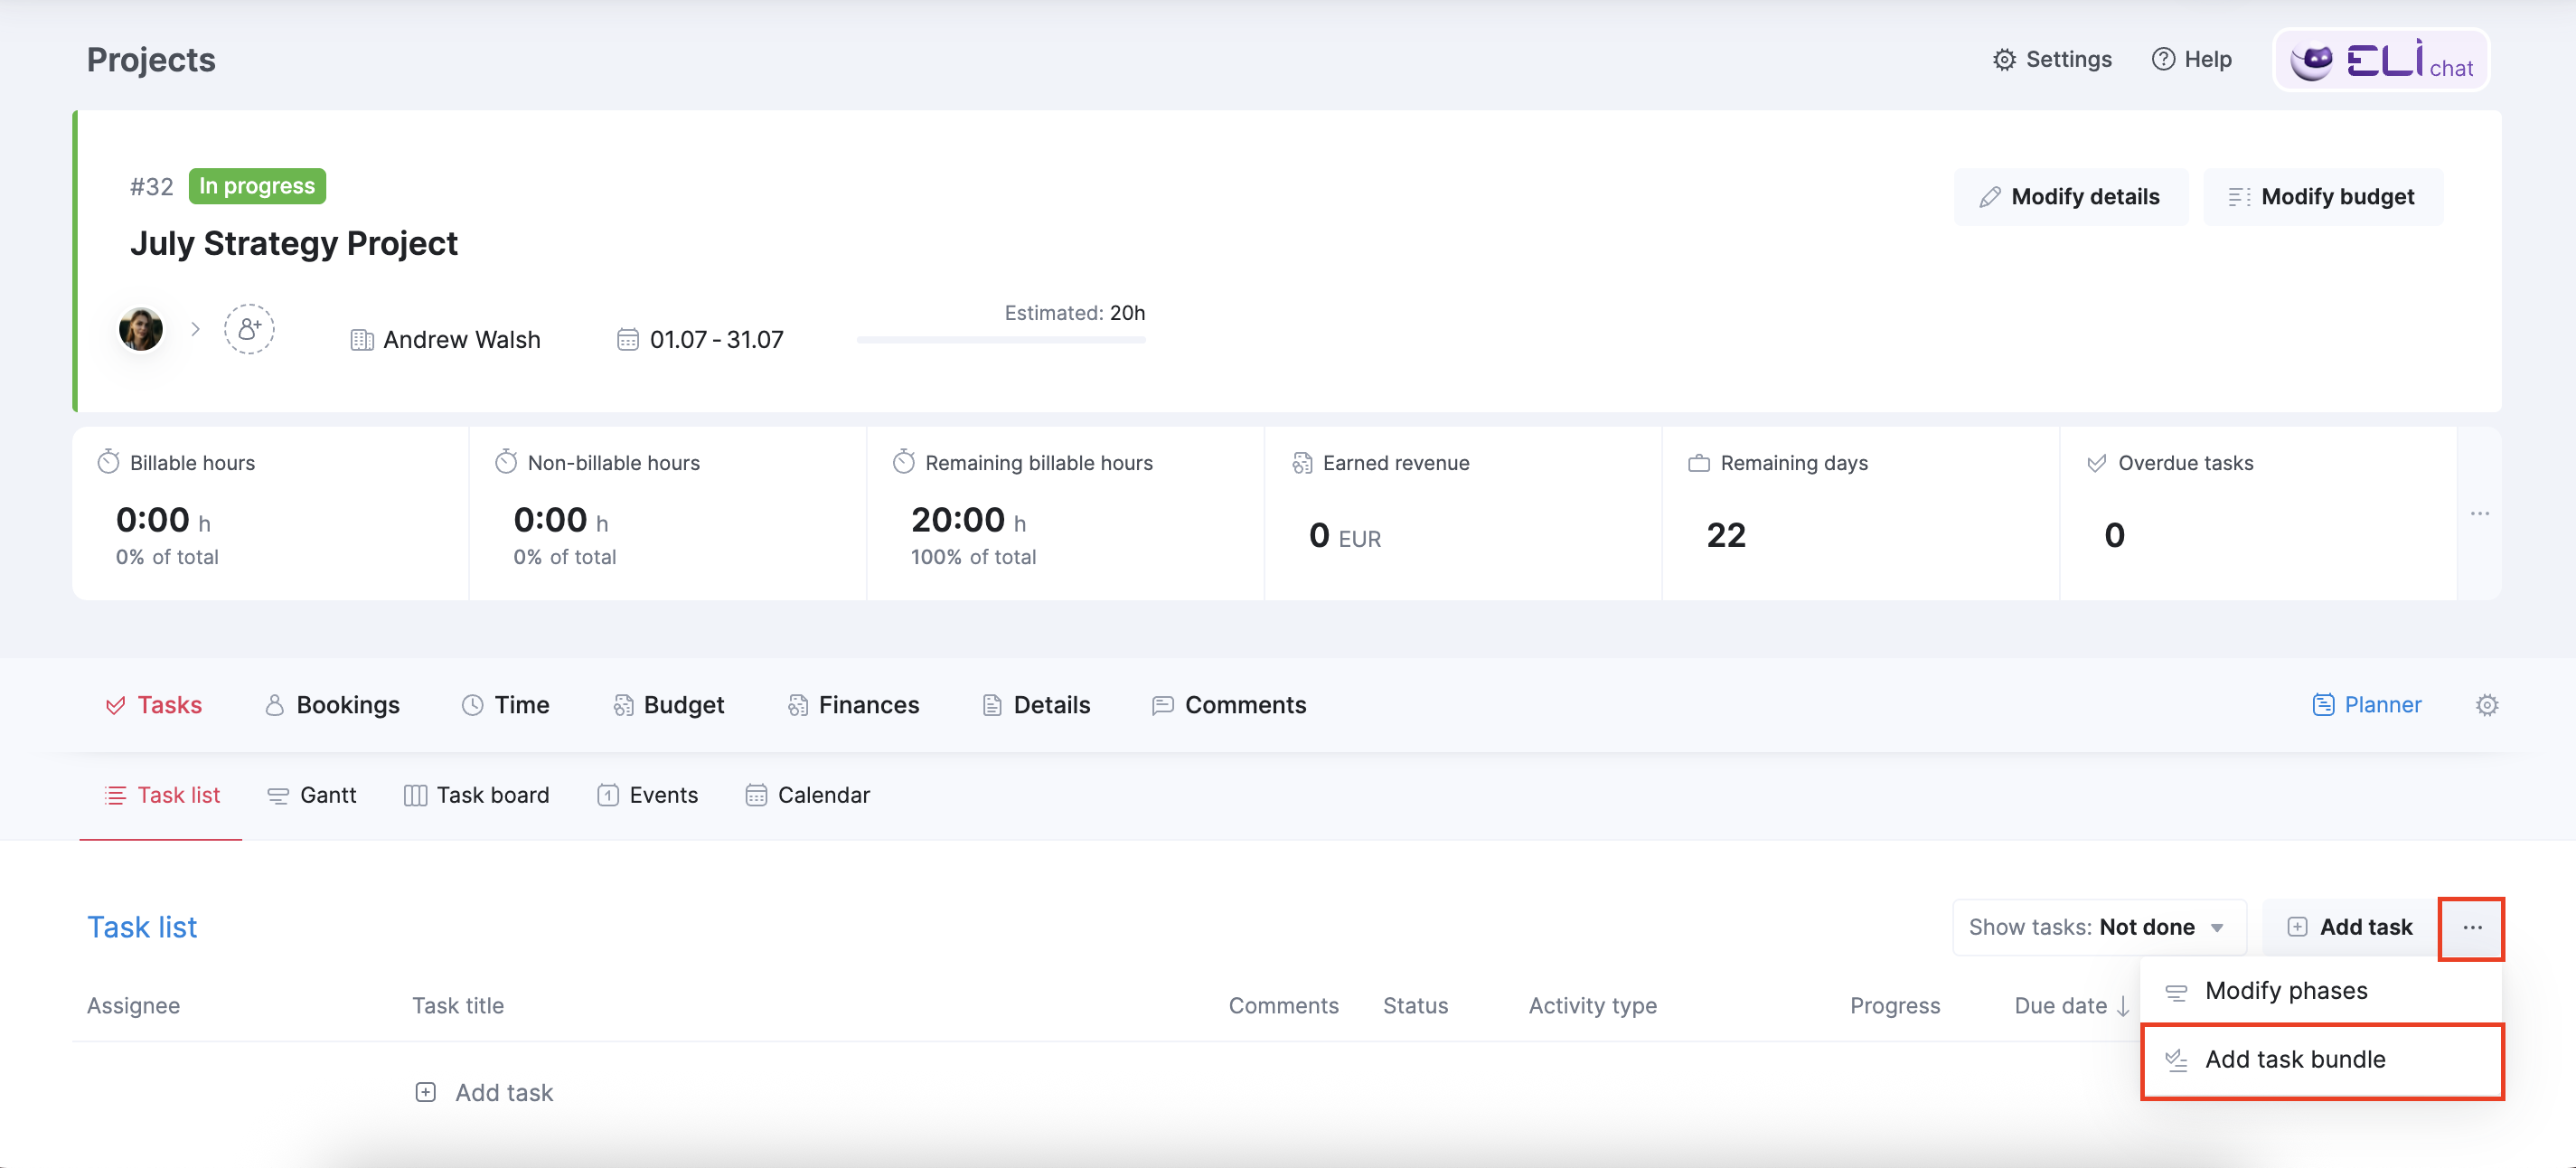
Task: Click the Andrew Walsh customer name
Action: [461, 340]
